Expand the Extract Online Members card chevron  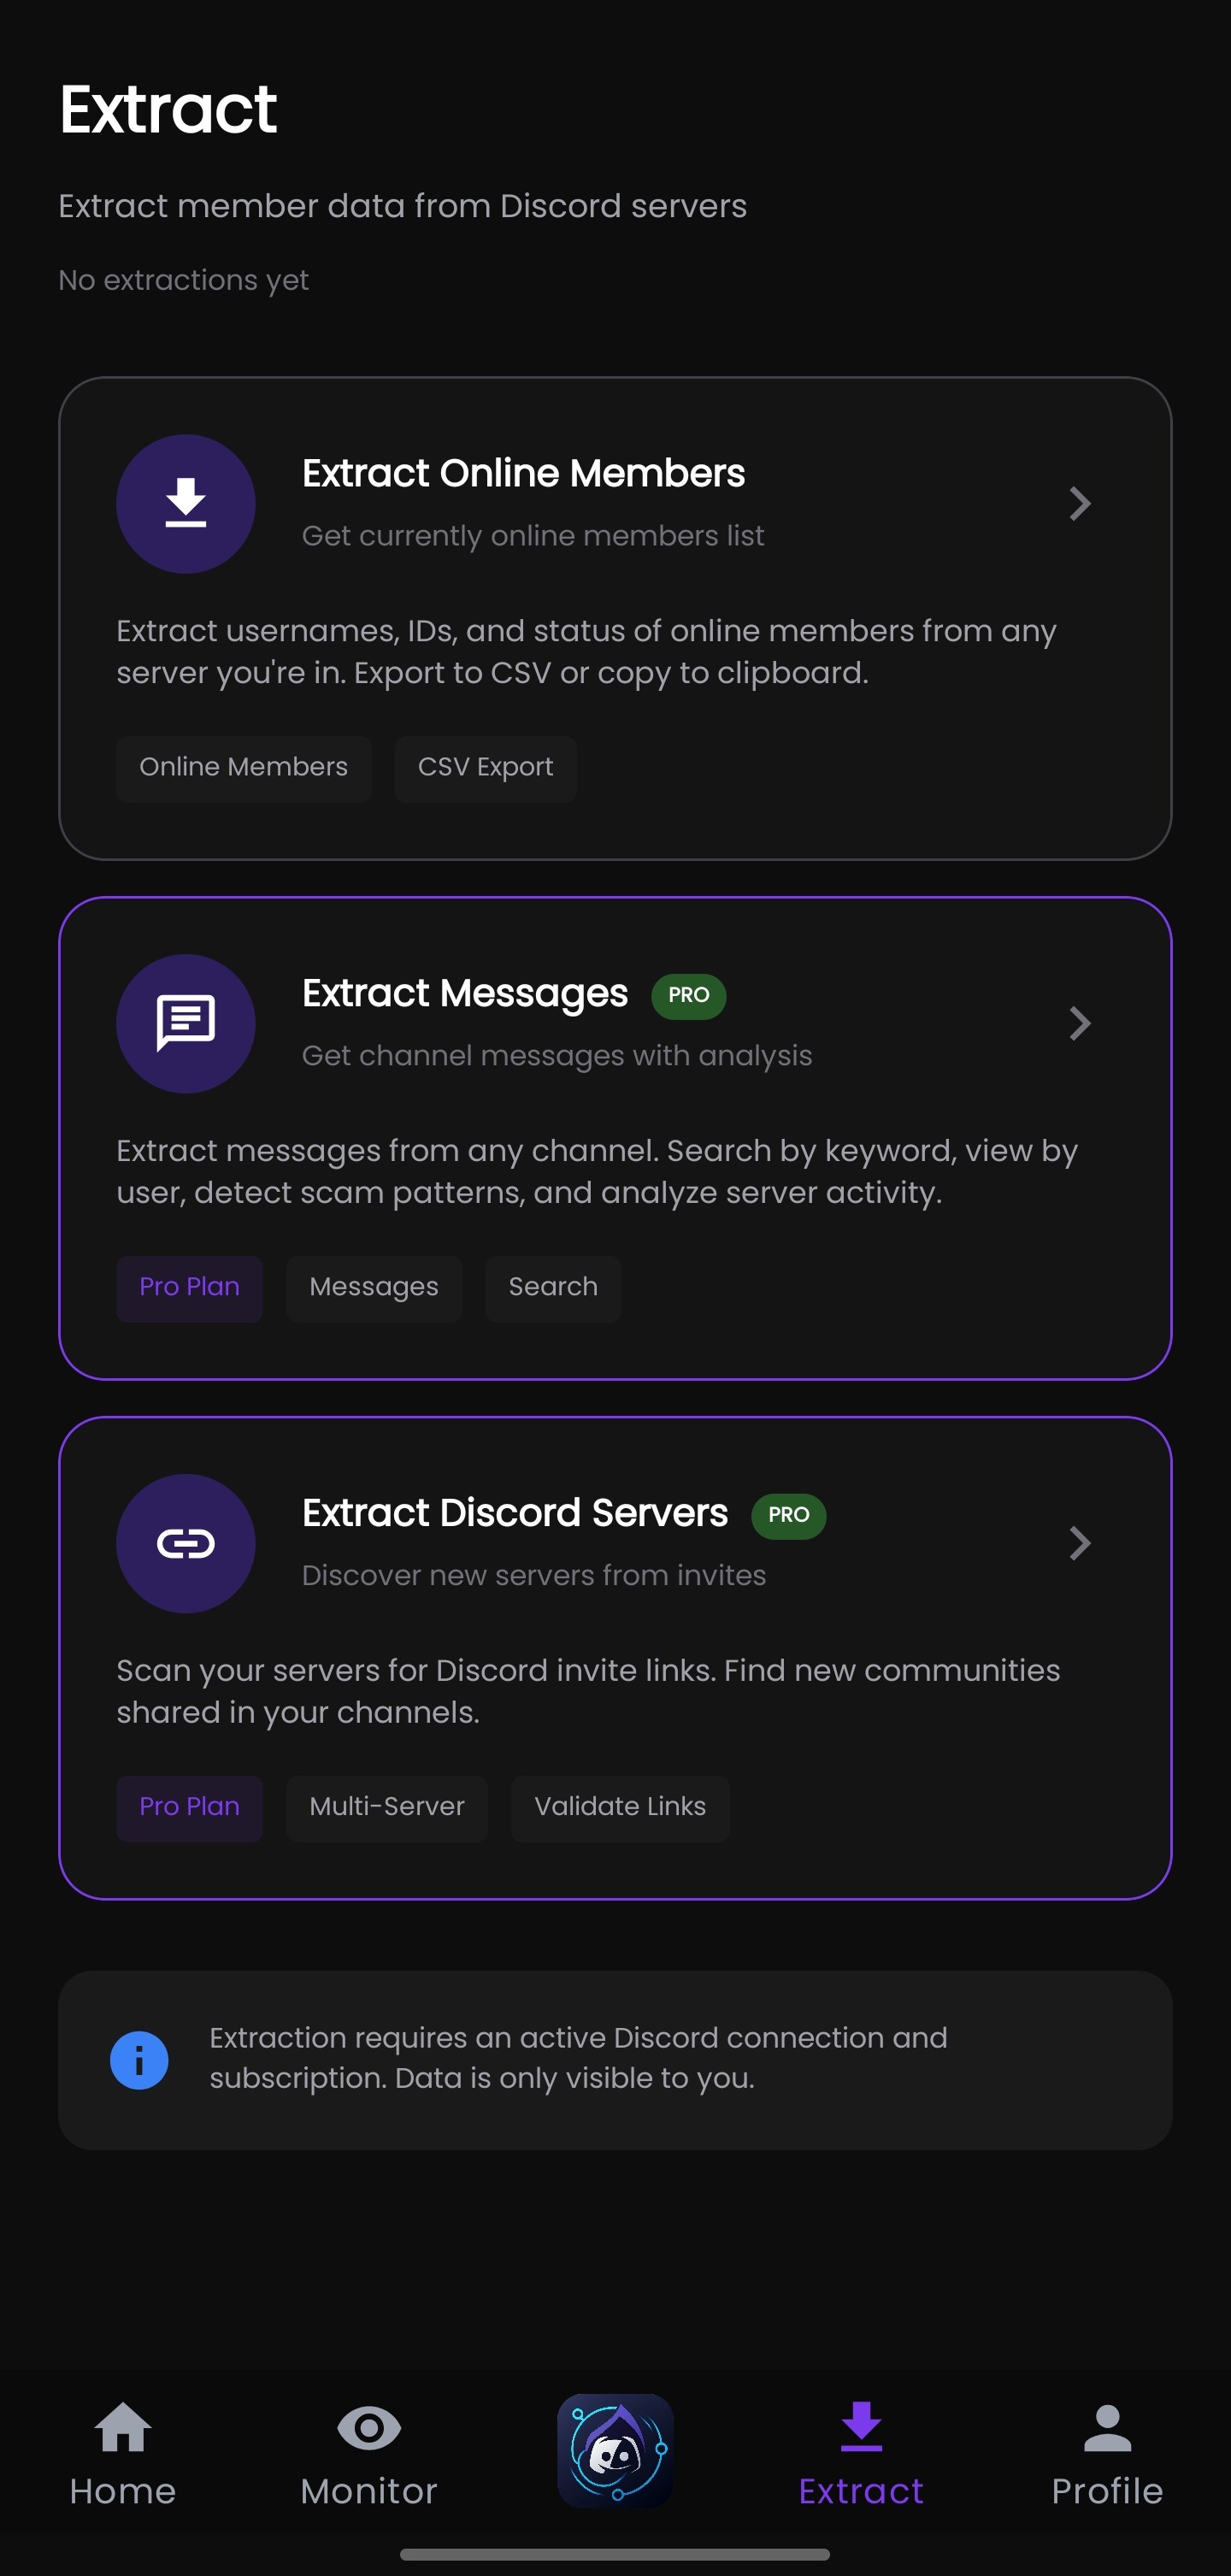click(1080, 503)
